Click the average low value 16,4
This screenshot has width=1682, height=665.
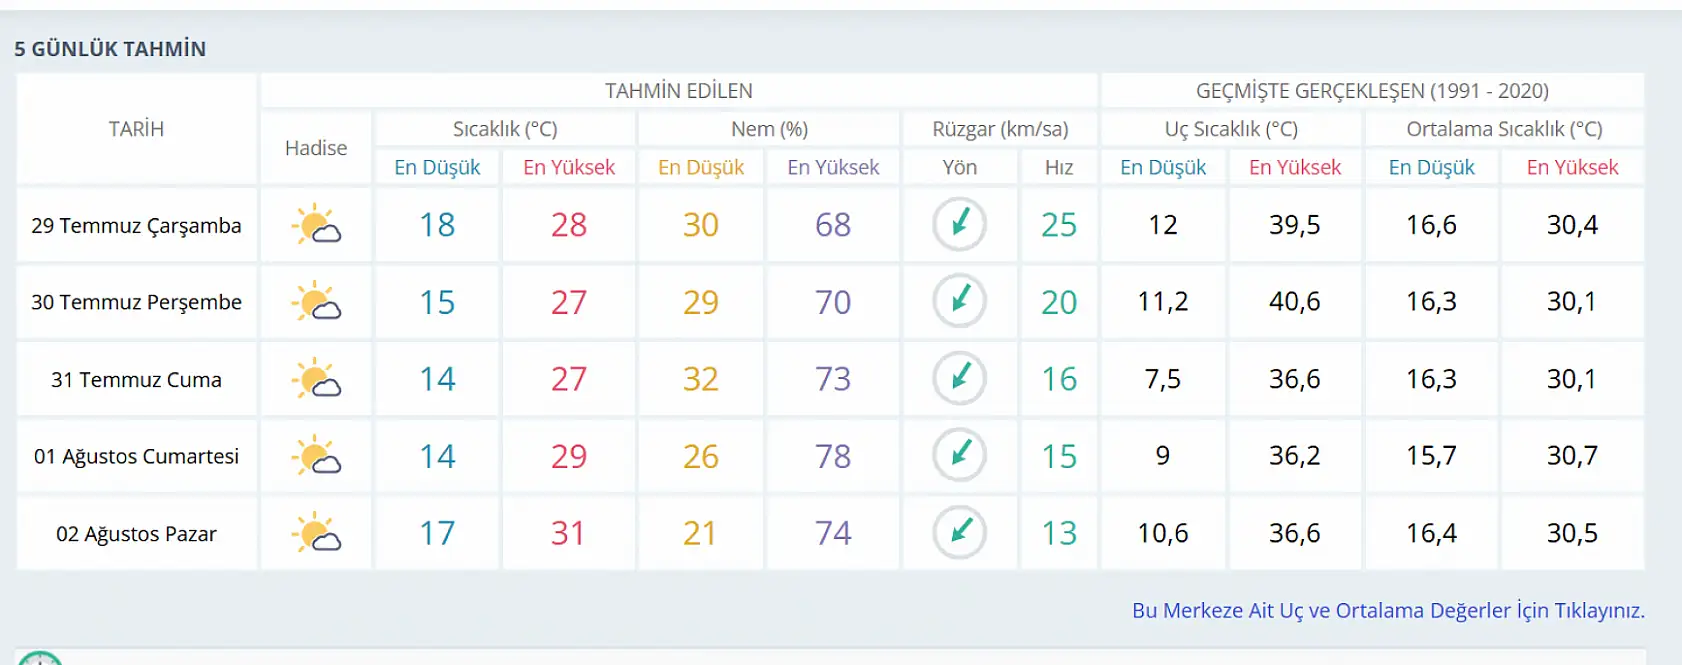pyautogui.click(x=1431, y=533)
